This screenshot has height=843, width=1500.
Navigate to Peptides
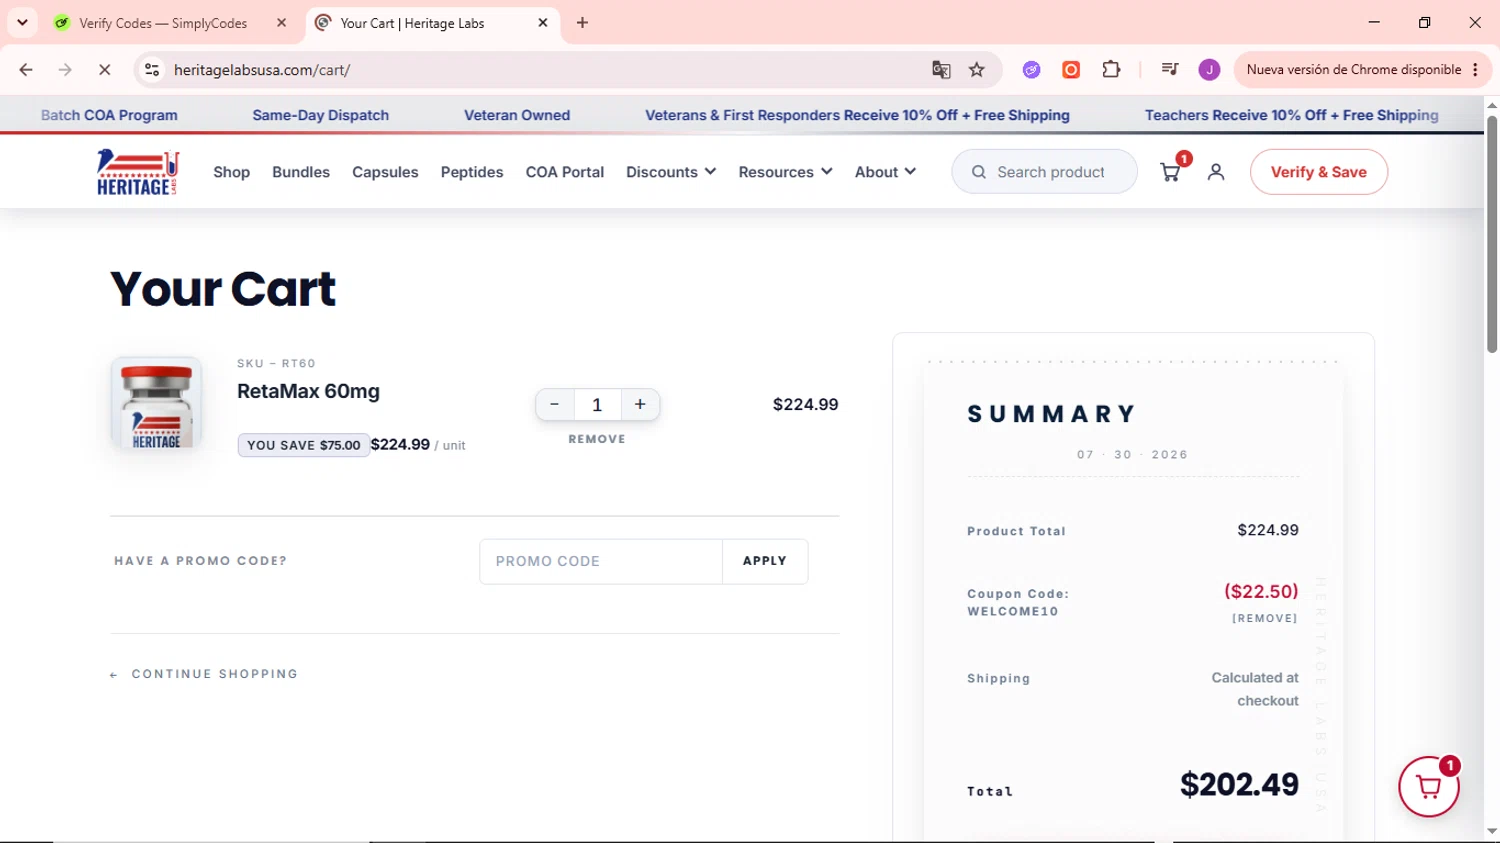[472, 172]
